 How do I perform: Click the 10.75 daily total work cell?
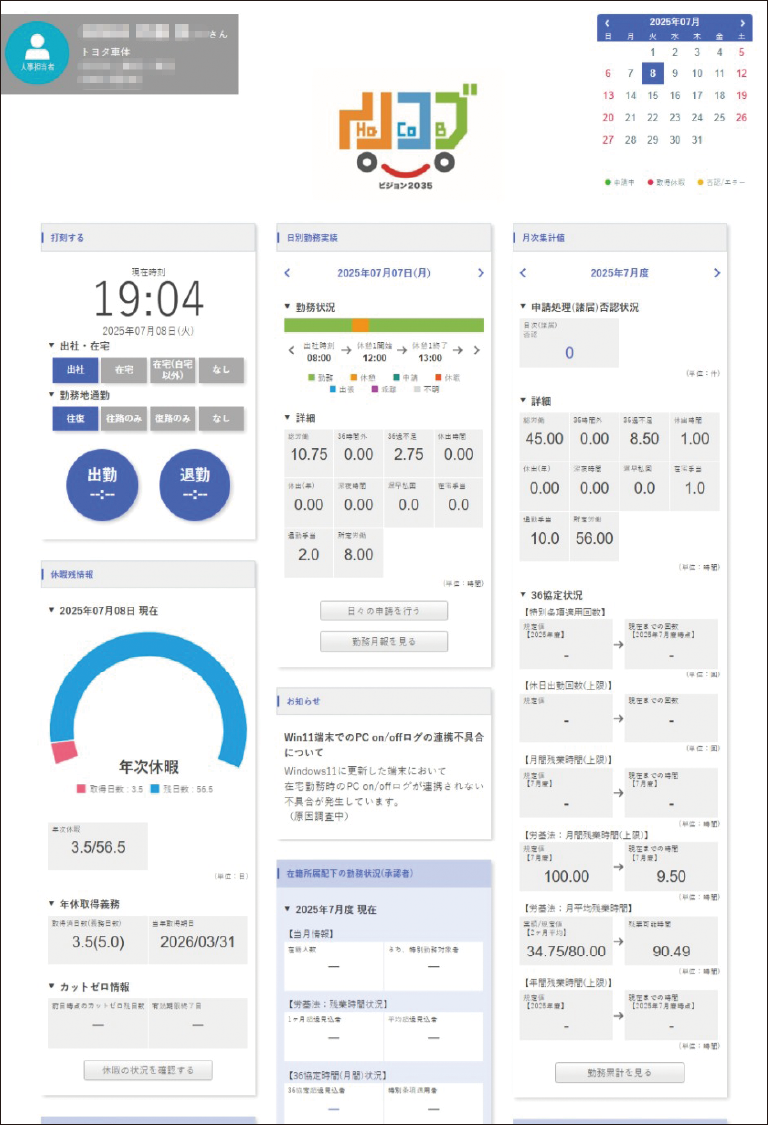pyautogui.click(x=309, y=453)
